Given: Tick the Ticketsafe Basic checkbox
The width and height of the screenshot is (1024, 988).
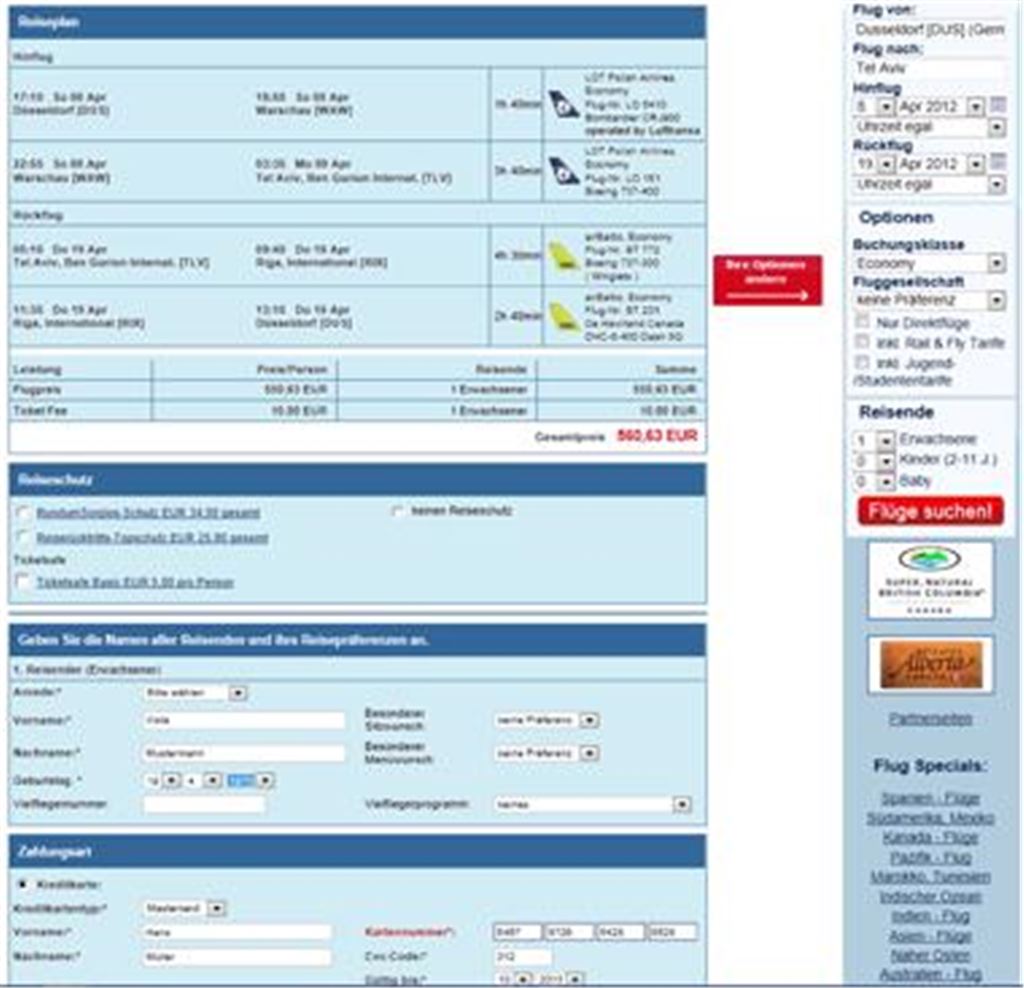Looking at the screenshot, I should [x=22, y=582].
